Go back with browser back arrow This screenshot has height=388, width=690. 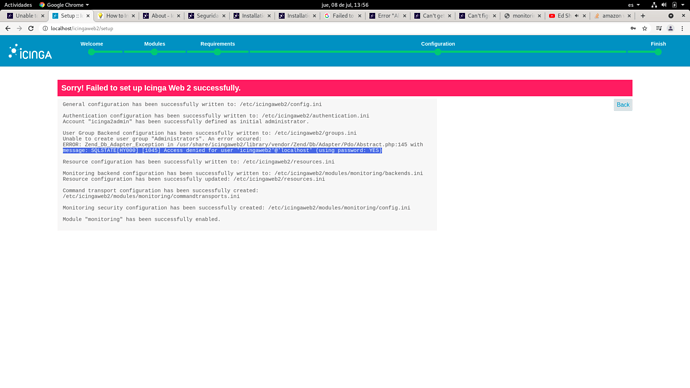coord(7,28)
